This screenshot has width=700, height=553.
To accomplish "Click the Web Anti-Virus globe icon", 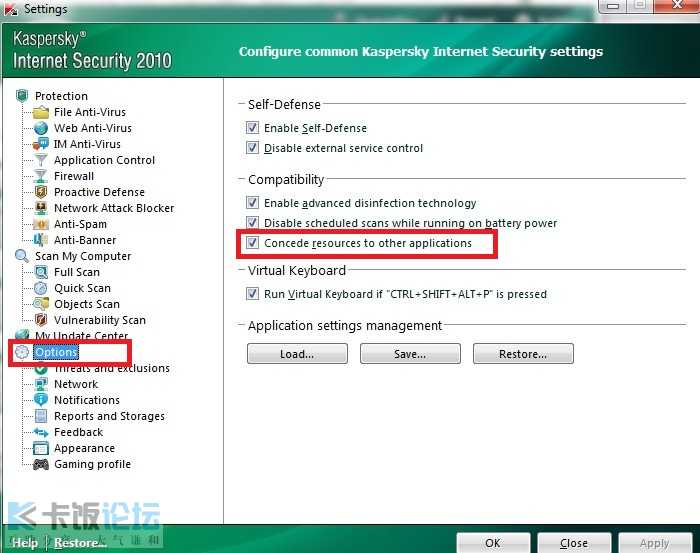I will pos(41,128).
